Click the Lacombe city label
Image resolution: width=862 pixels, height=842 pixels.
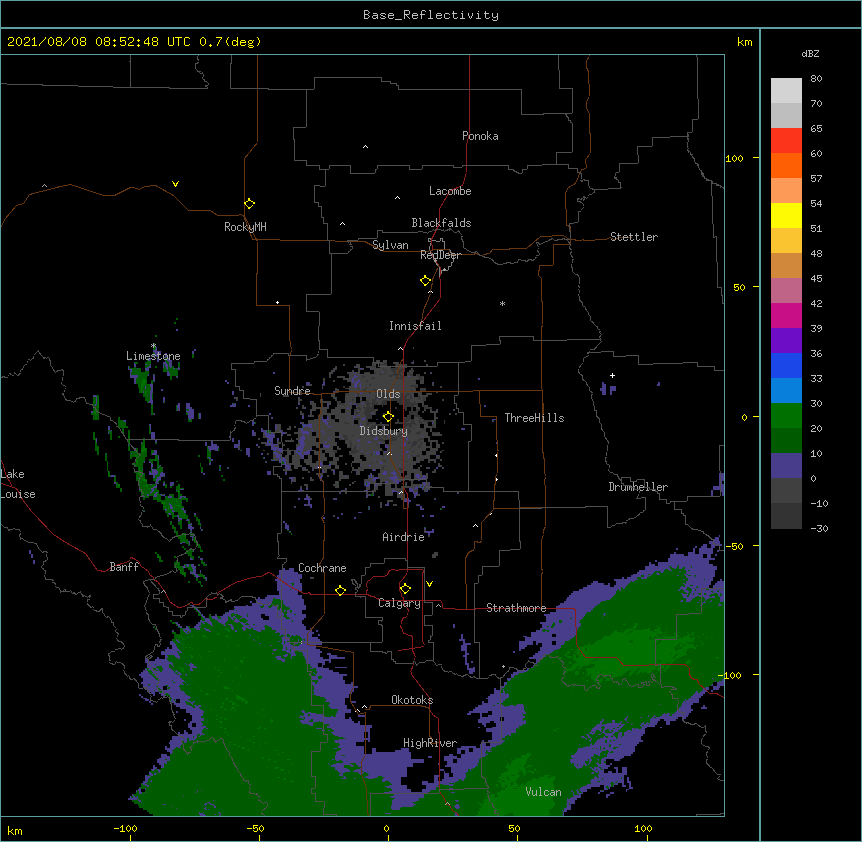450,191
